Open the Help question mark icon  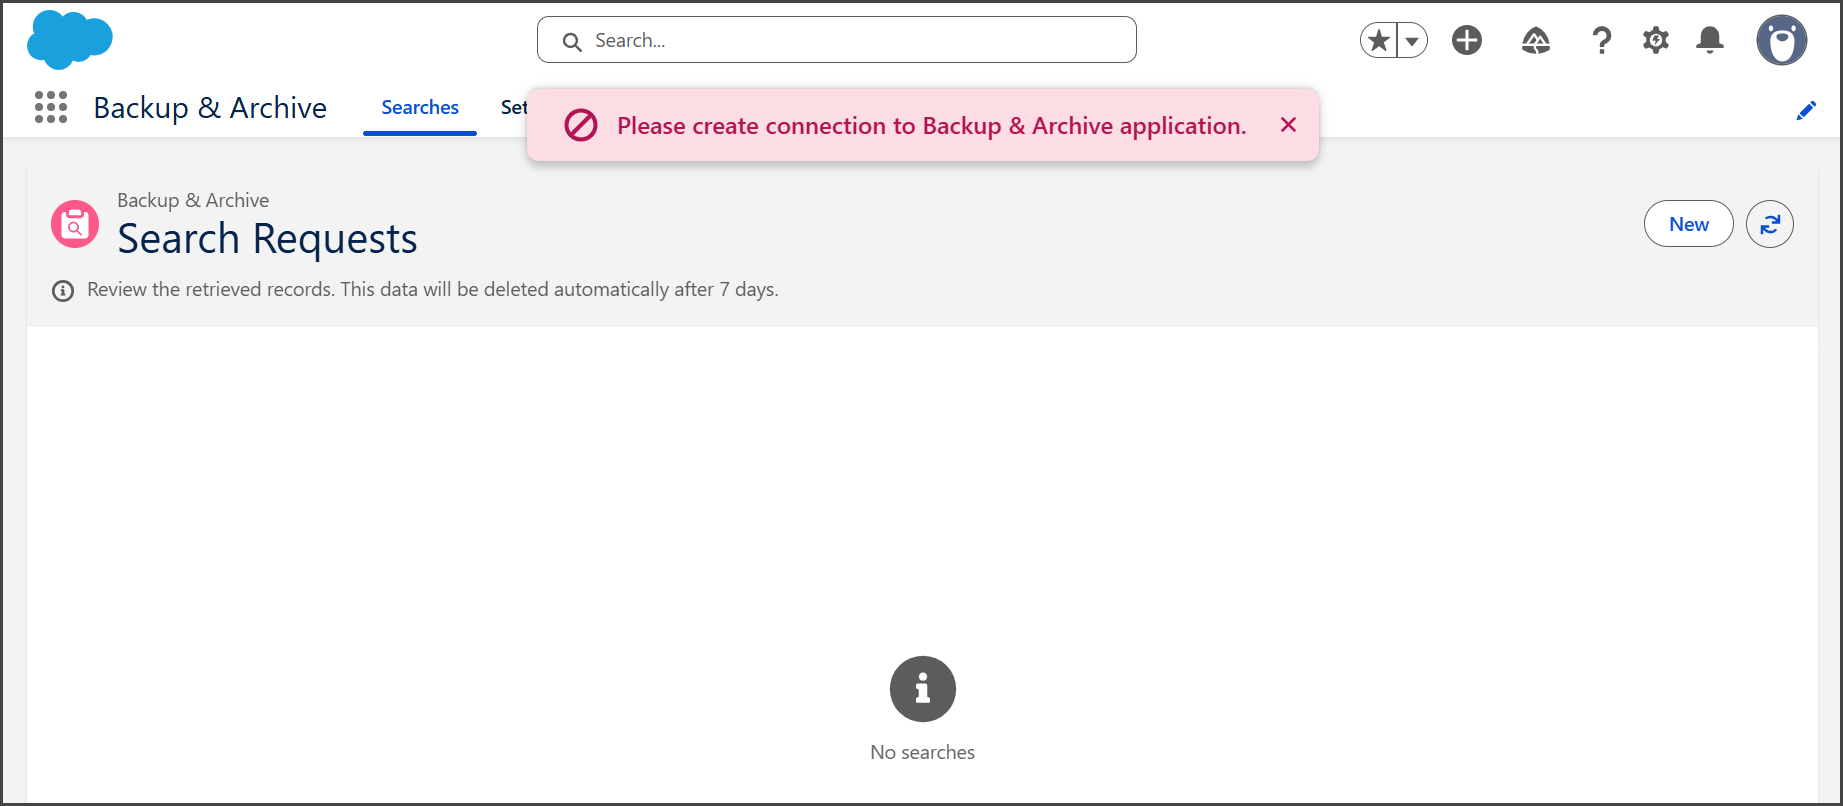[1601, 41]
